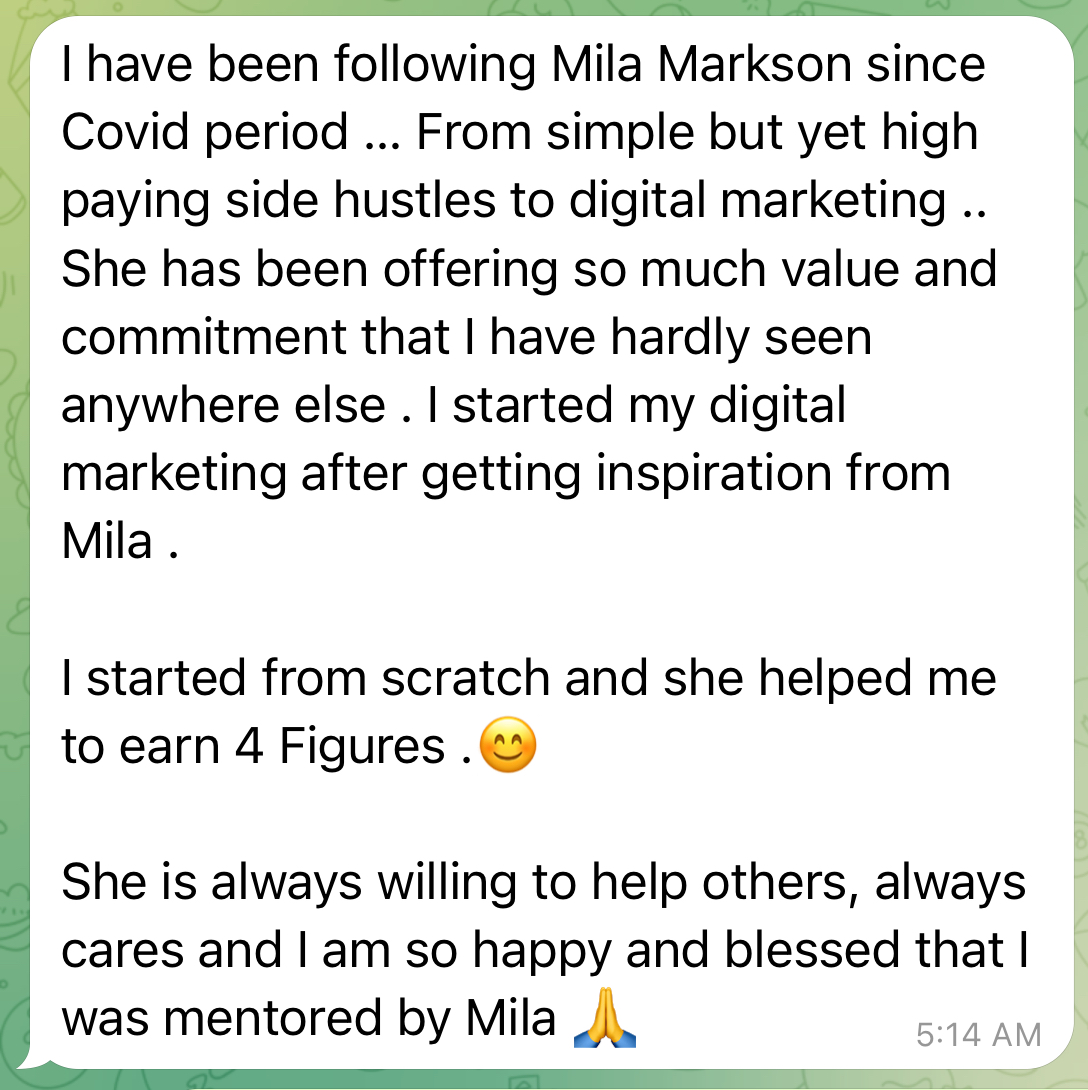Click the words "anywhere else"

[223, 406]
